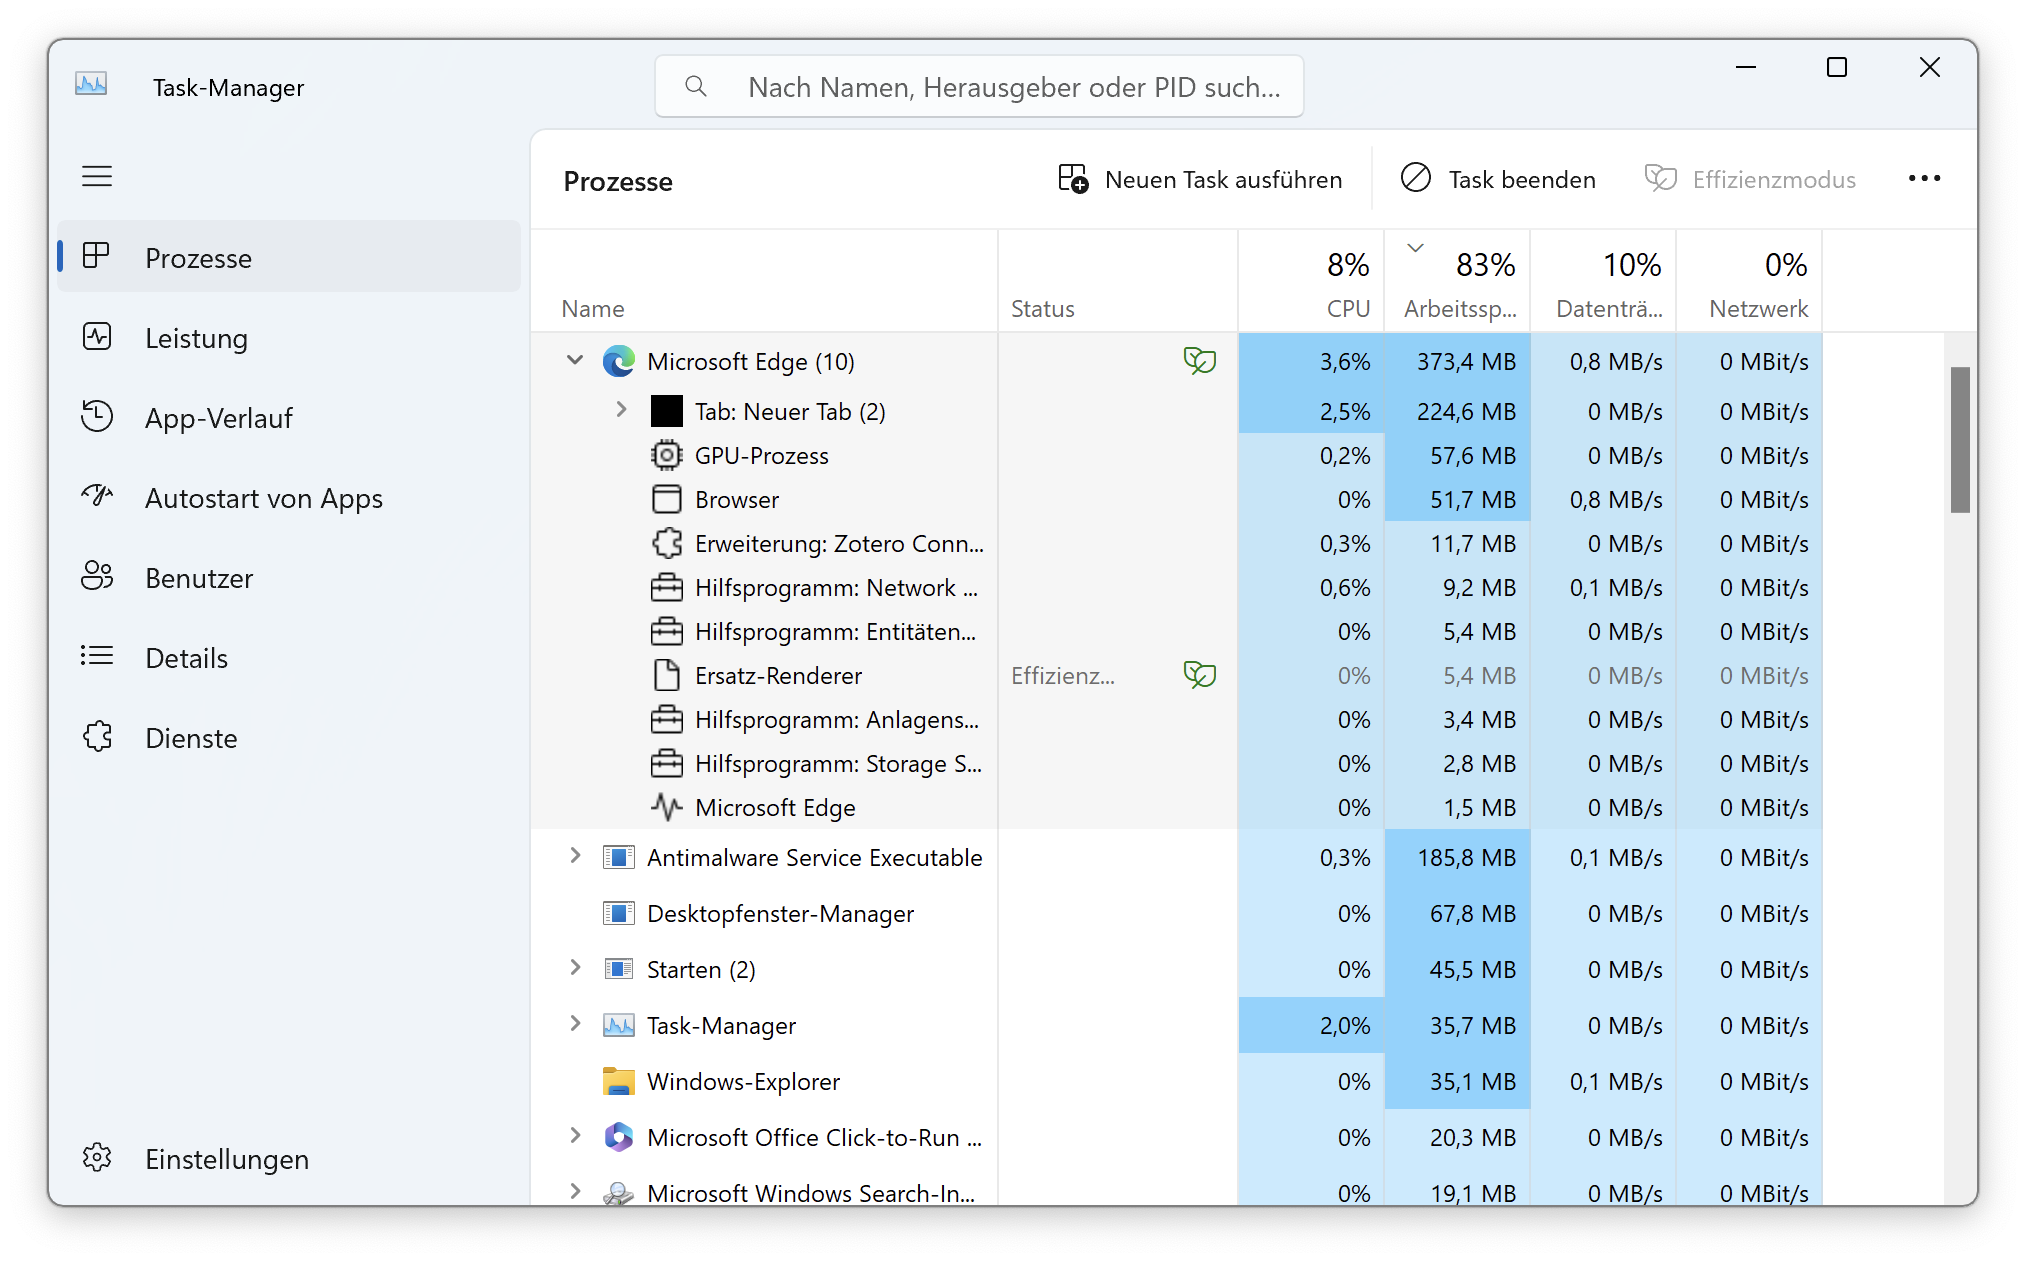Open Autostart von Apps tab
2026x1262 pixels.
[x=289, y=497]
